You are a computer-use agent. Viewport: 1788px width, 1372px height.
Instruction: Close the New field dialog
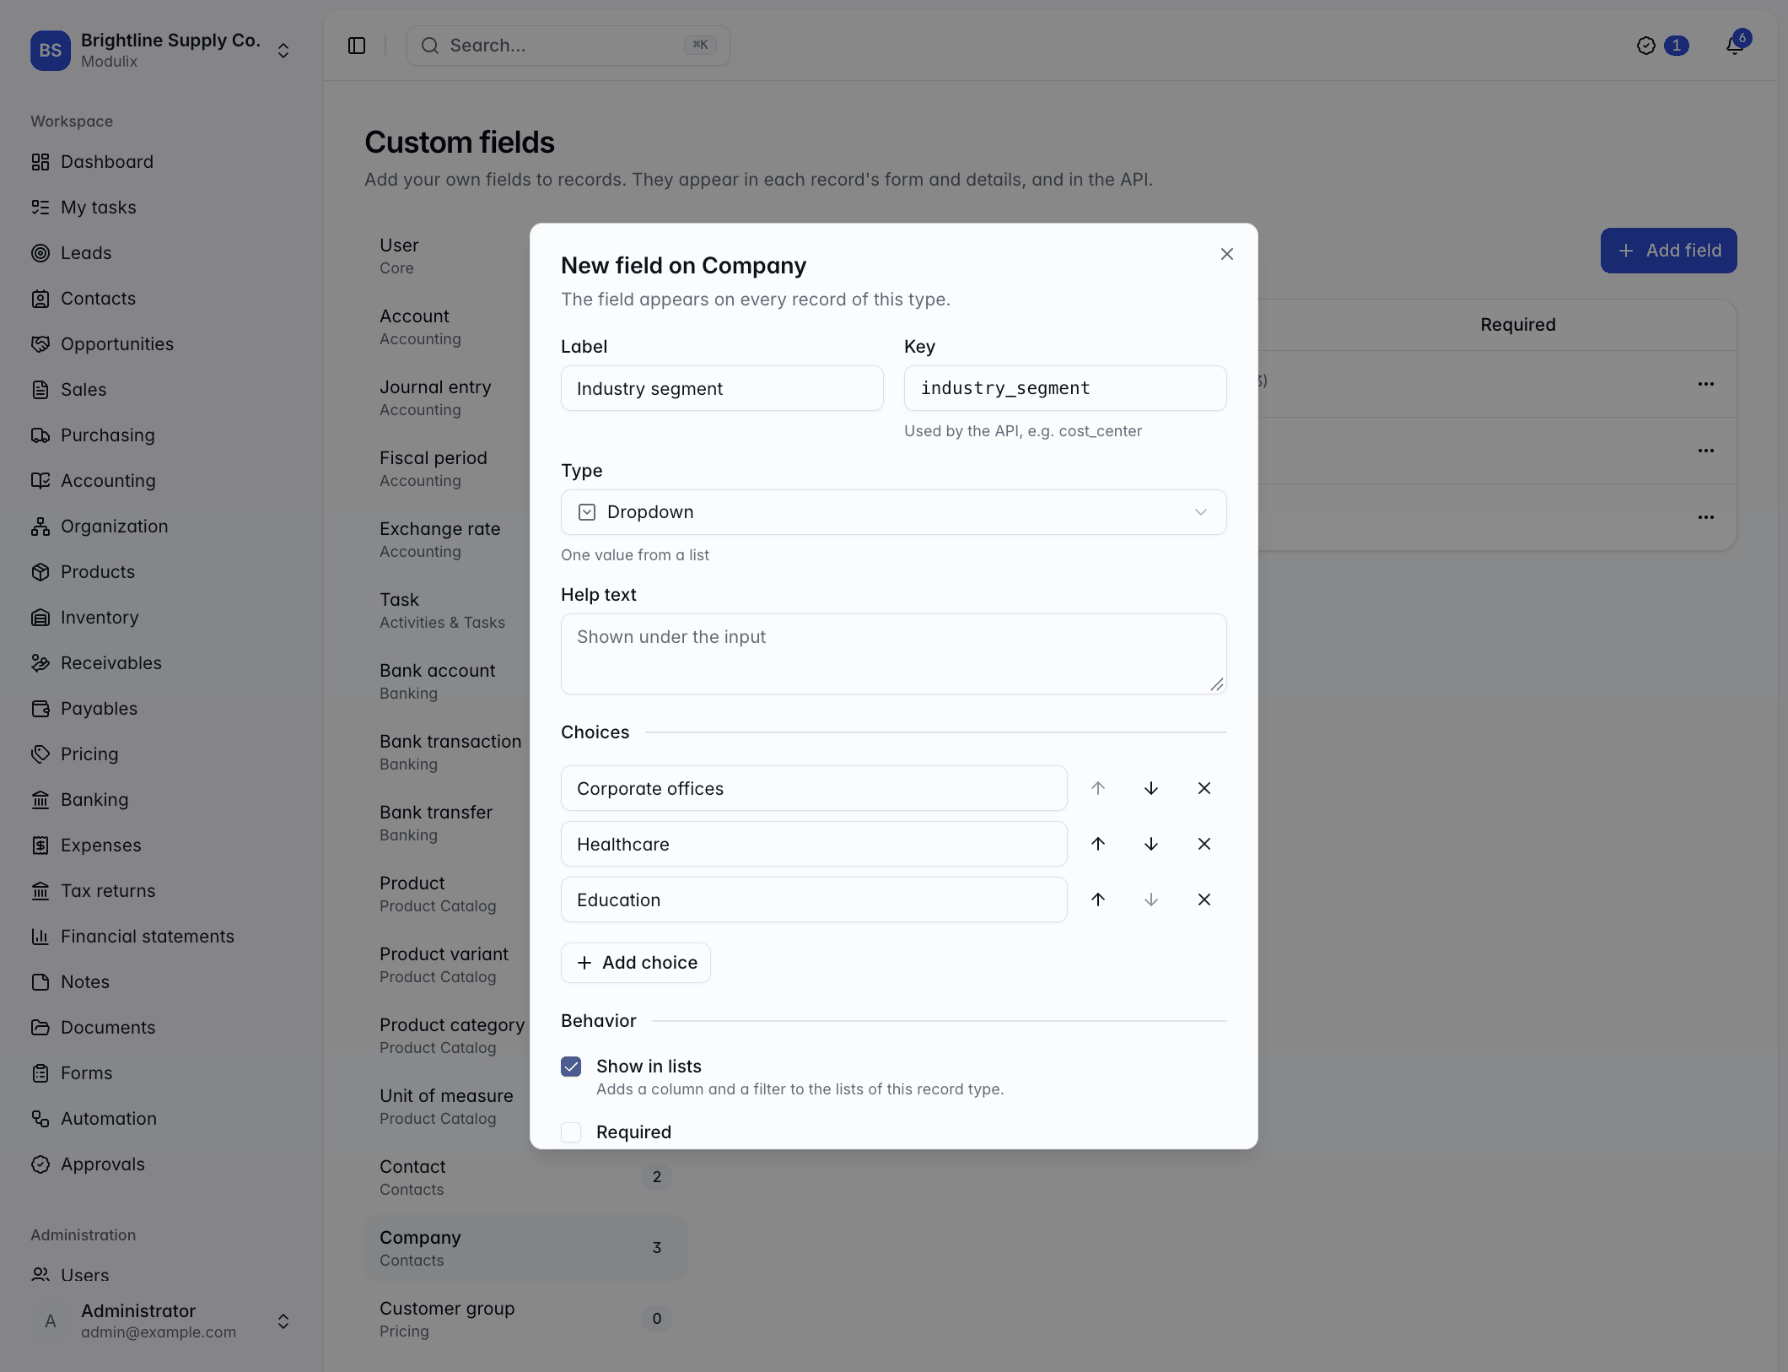(x=1227, y=254)
